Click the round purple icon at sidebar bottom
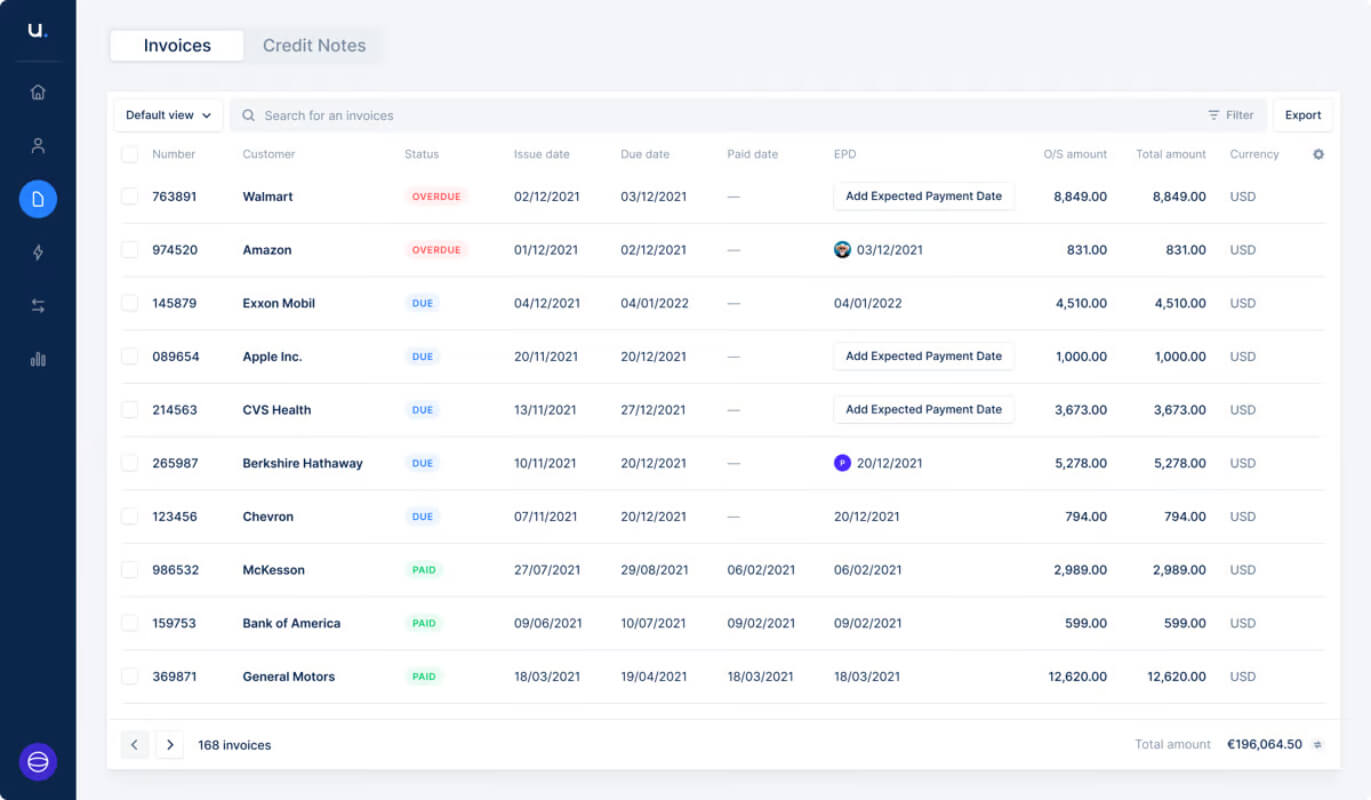Screen dimensions: 1371x800 (38, 762)
